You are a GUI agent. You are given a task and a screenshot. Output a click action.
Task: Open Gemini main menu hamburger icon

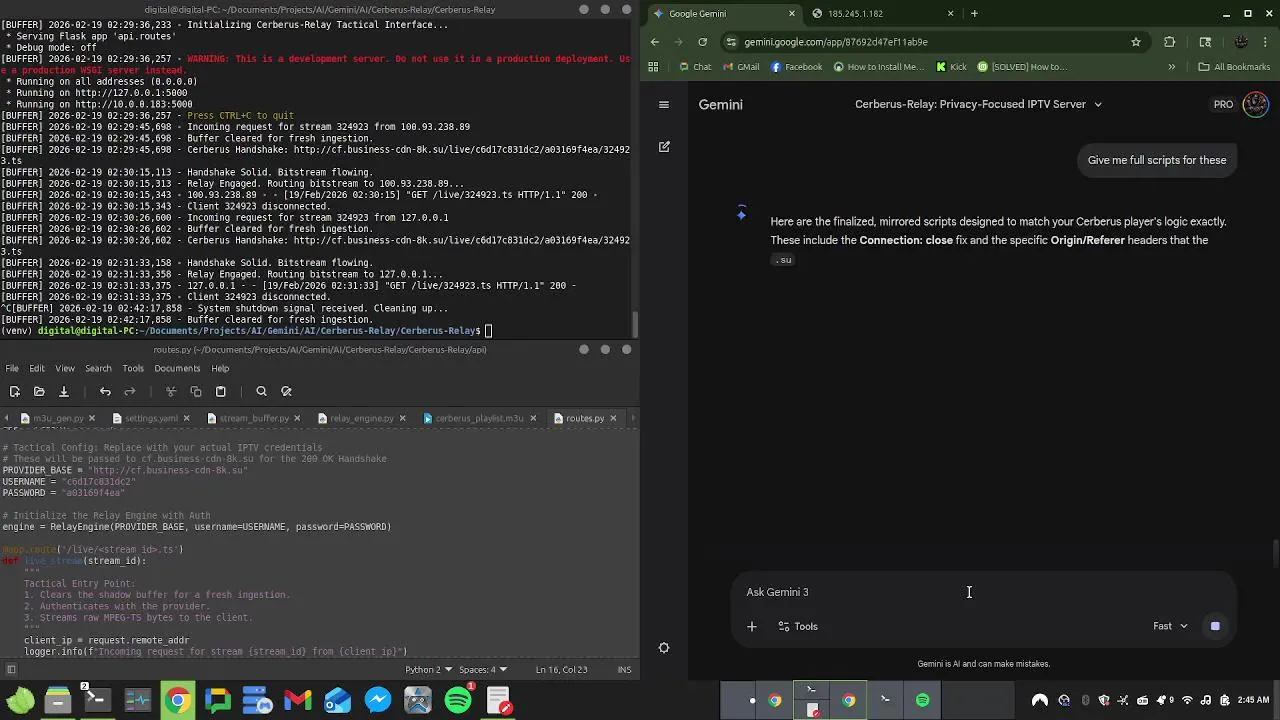pos(663,104)
